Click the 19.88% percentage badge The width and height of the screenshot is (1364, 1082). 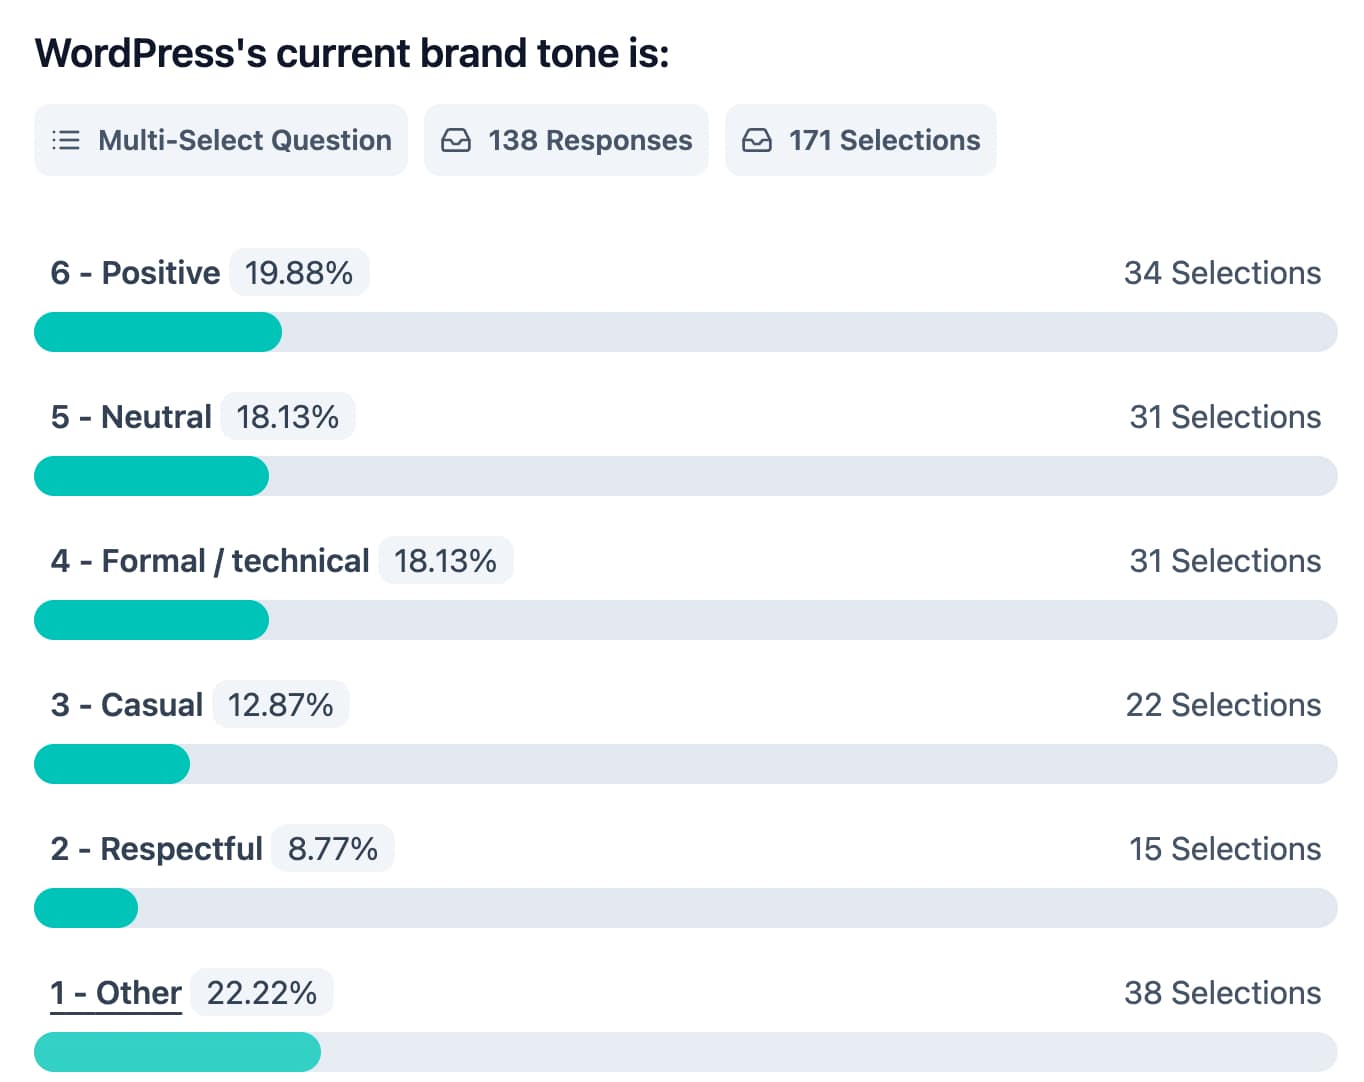(x=299, y=273)
